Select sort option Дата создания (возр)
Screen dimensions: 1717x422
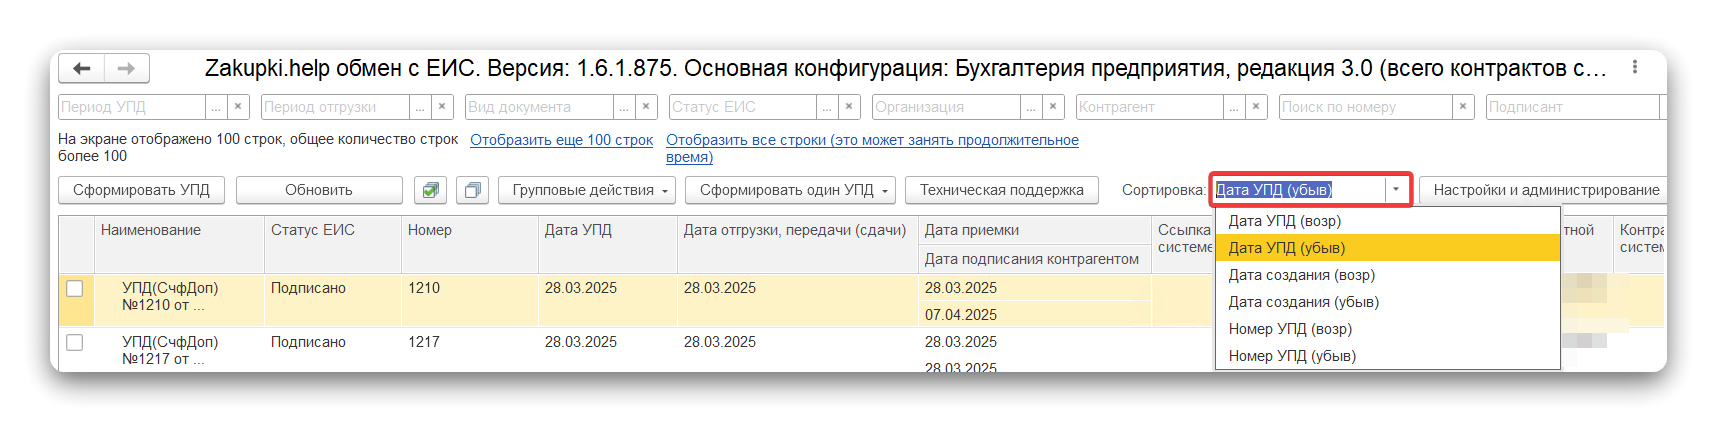(1388, 275)
